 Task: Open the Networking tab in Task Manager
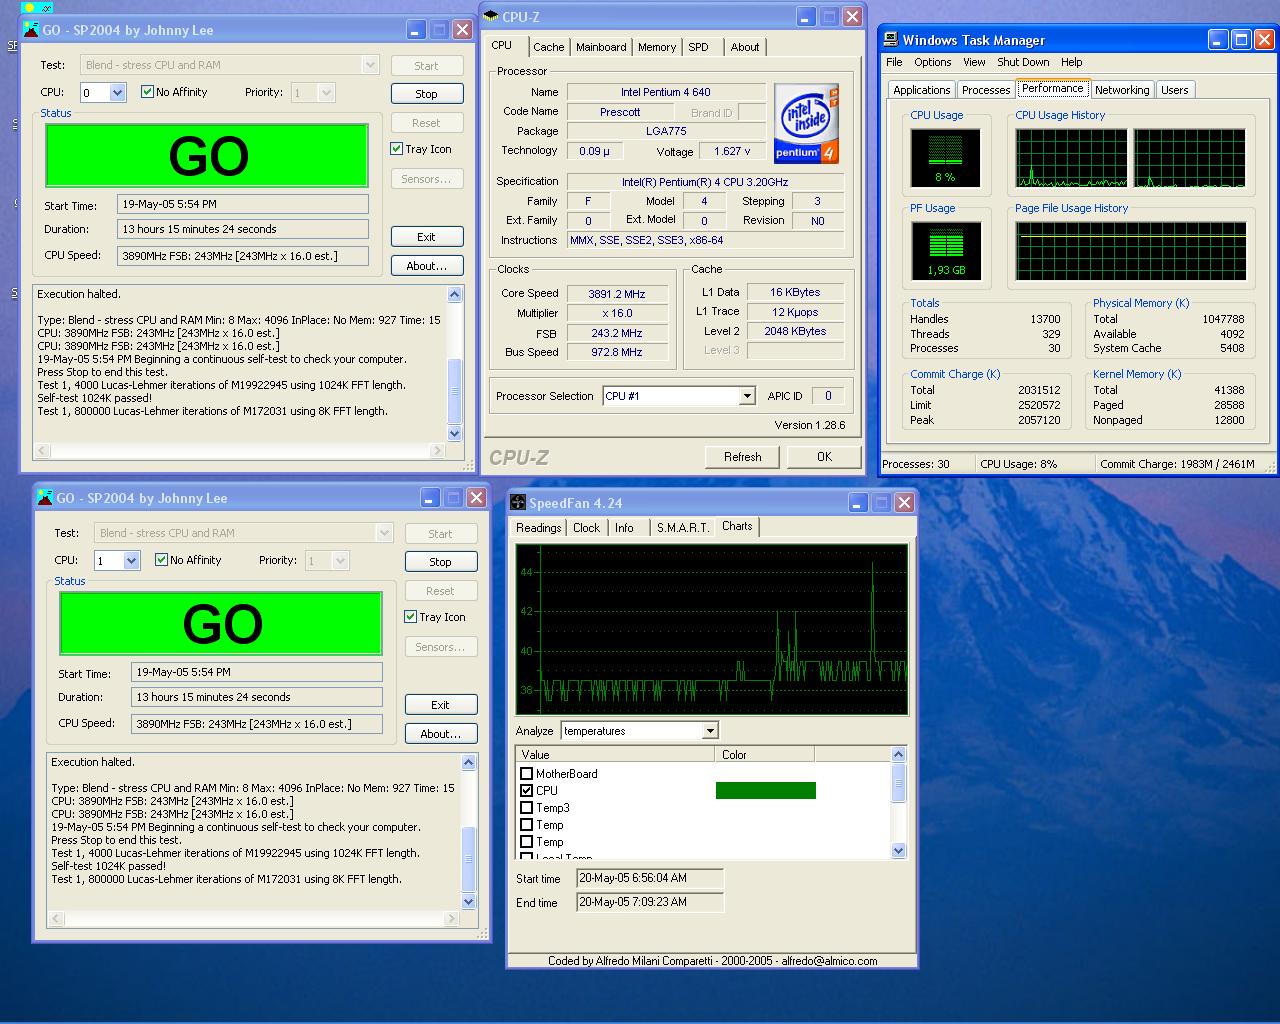click(x=1122, y=90)
